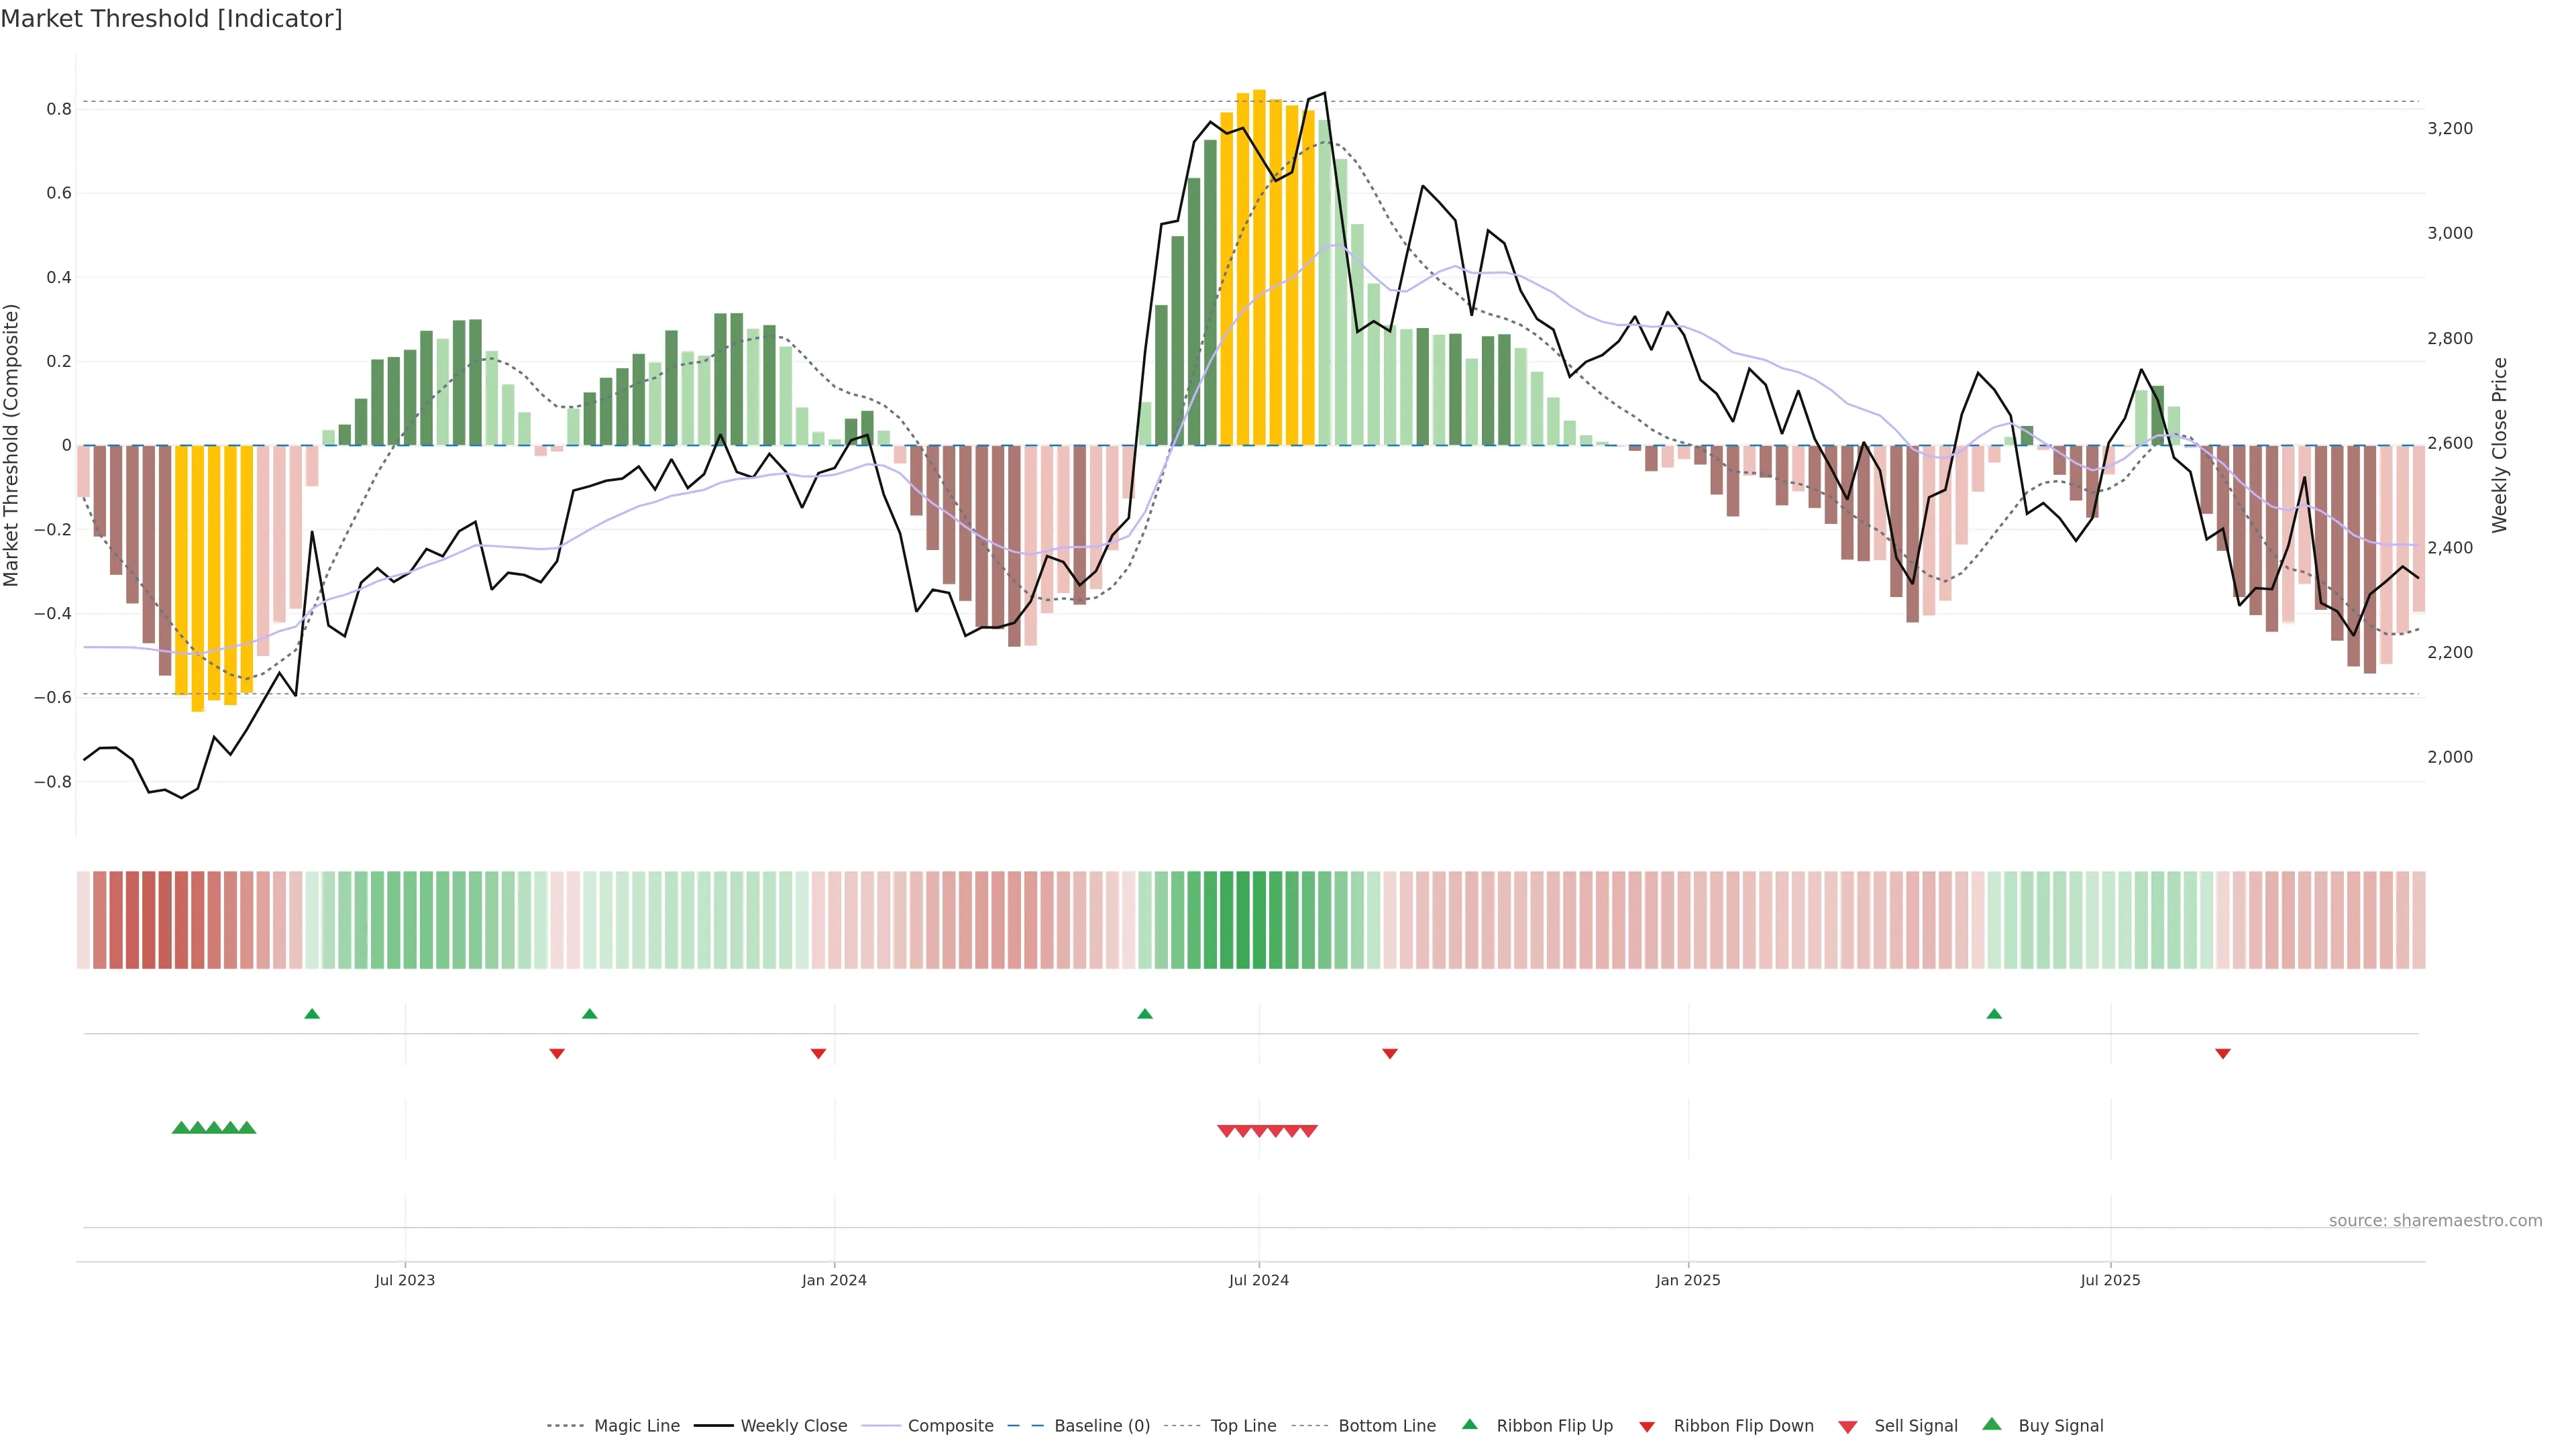Click the Magic Line legend entry
This screenshot has width=2576, height=1449.
tap(636, 1425)
